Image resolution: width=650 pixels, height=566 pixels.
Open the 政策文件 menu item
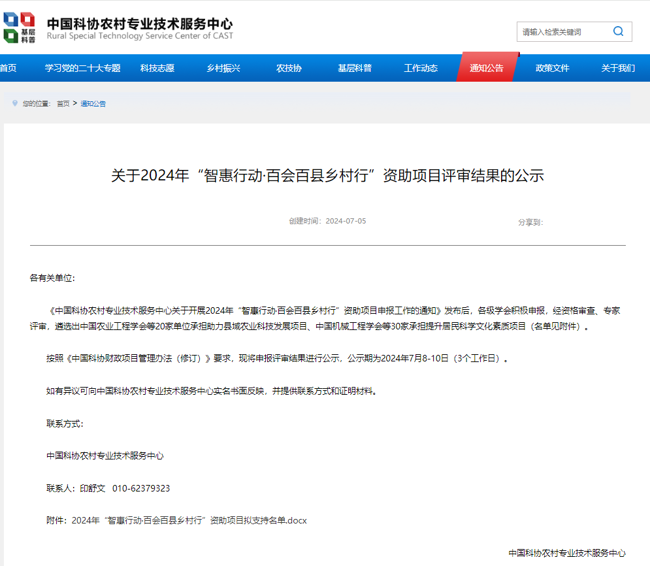point(552,68)
